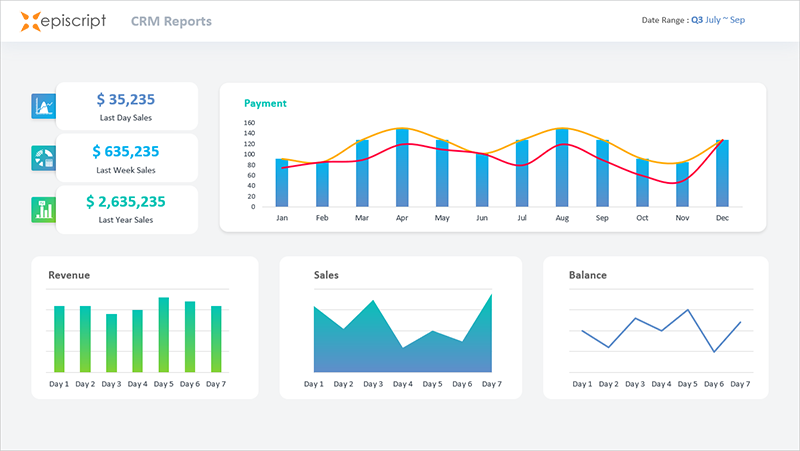Image resolution: width=800 pixels, height=451 pixels.
Task: Click the Payment chart title
Action: 265,103
